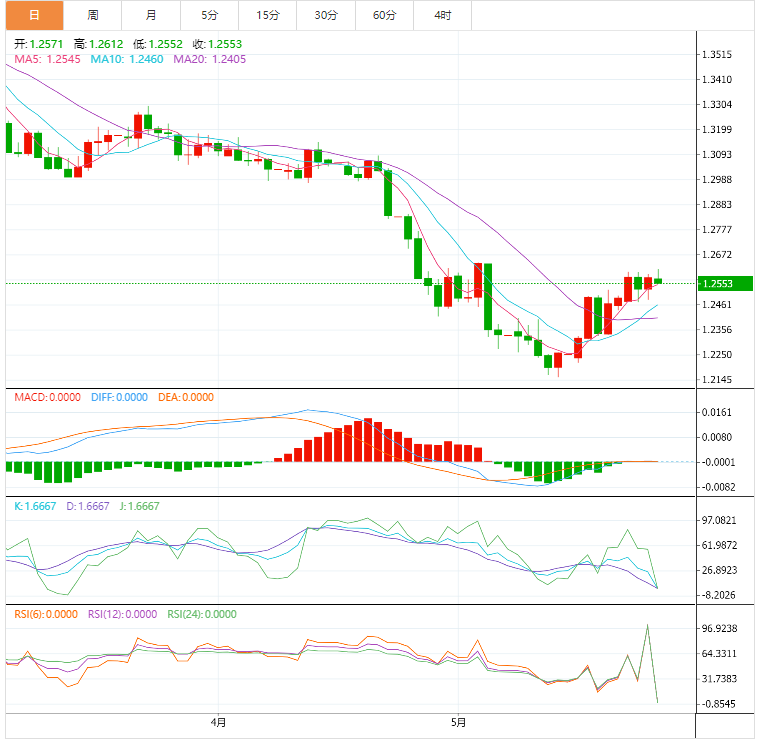Click the DIFF:0.0000 label
This screenshot has height=744, width=758.
(119, 397)
